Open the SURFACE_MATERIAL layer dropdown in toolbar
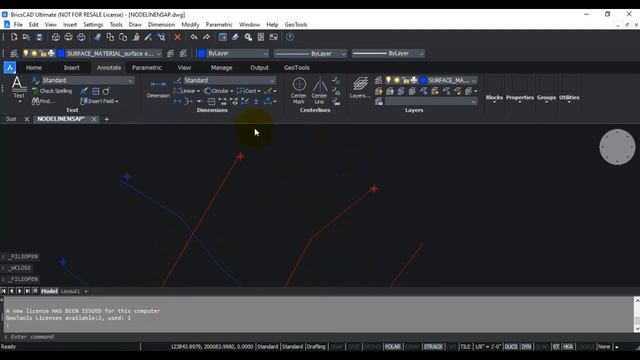The width and height of the screenshot is (640, 360). coord(159,53)
